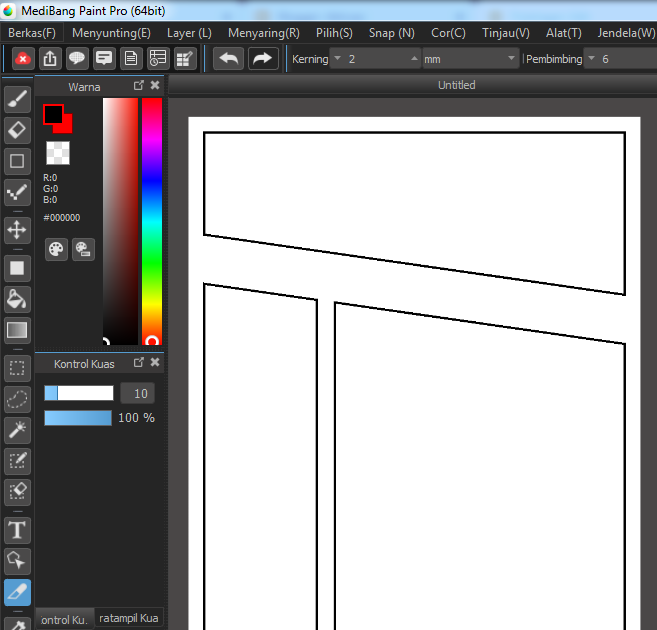Select the transparent color swatch
Image resolution: width=657 pixels, height=630 pixels.
[58, 153]
